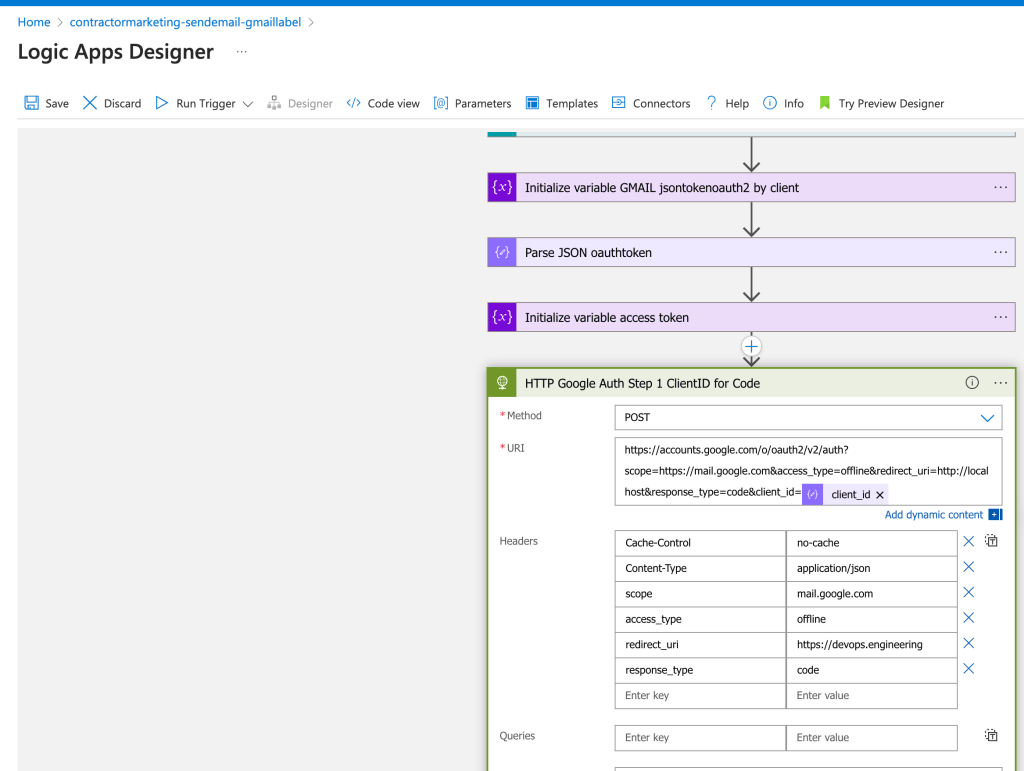The width and height of the screenshot is (1024, 771).
Task: Remove the client_id token from URI
Action: click(x=880, y=495)
